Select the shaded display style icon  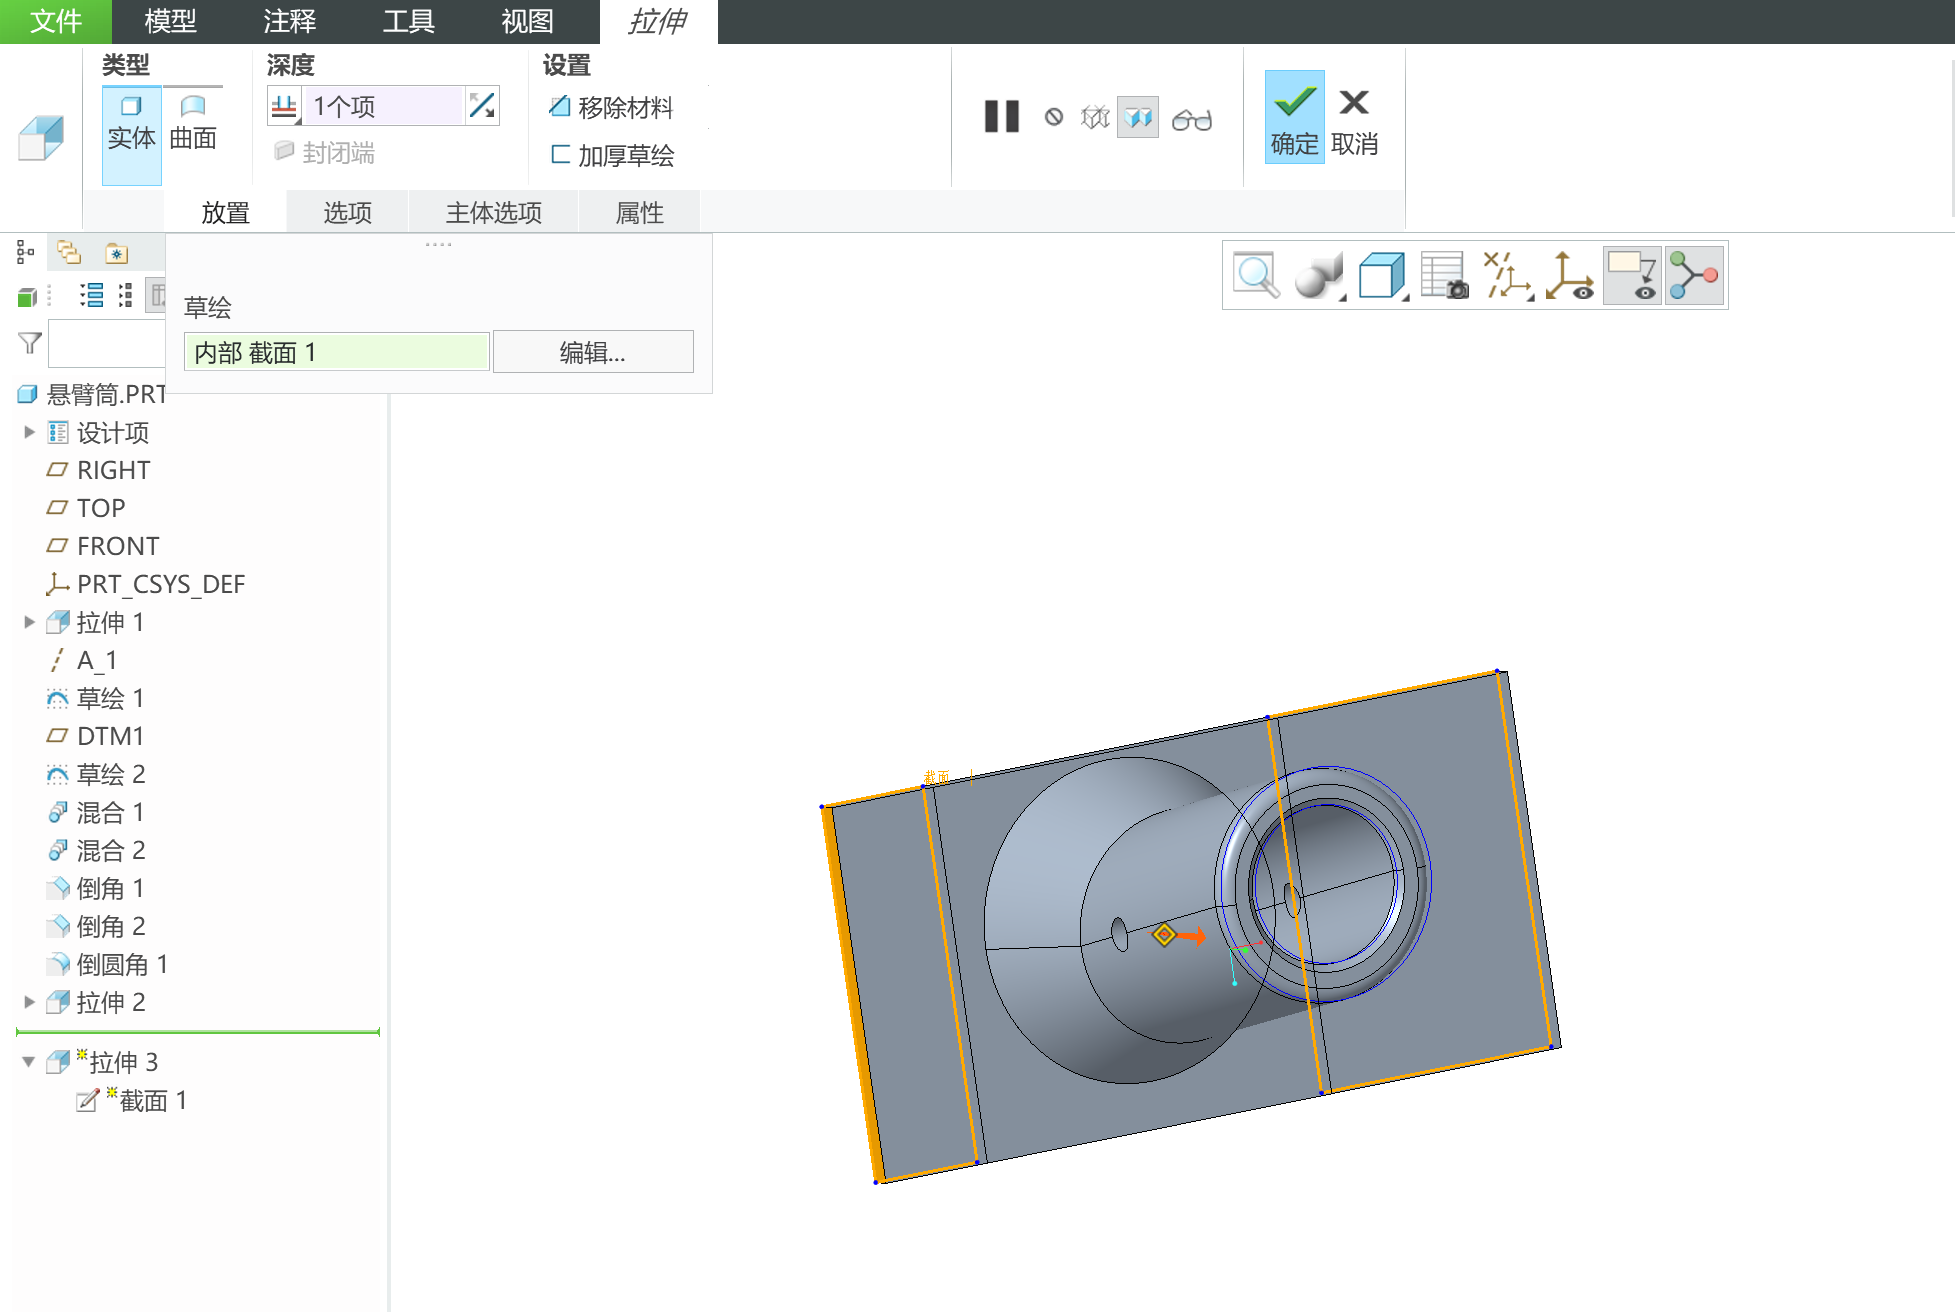(x=1318, y=275)
